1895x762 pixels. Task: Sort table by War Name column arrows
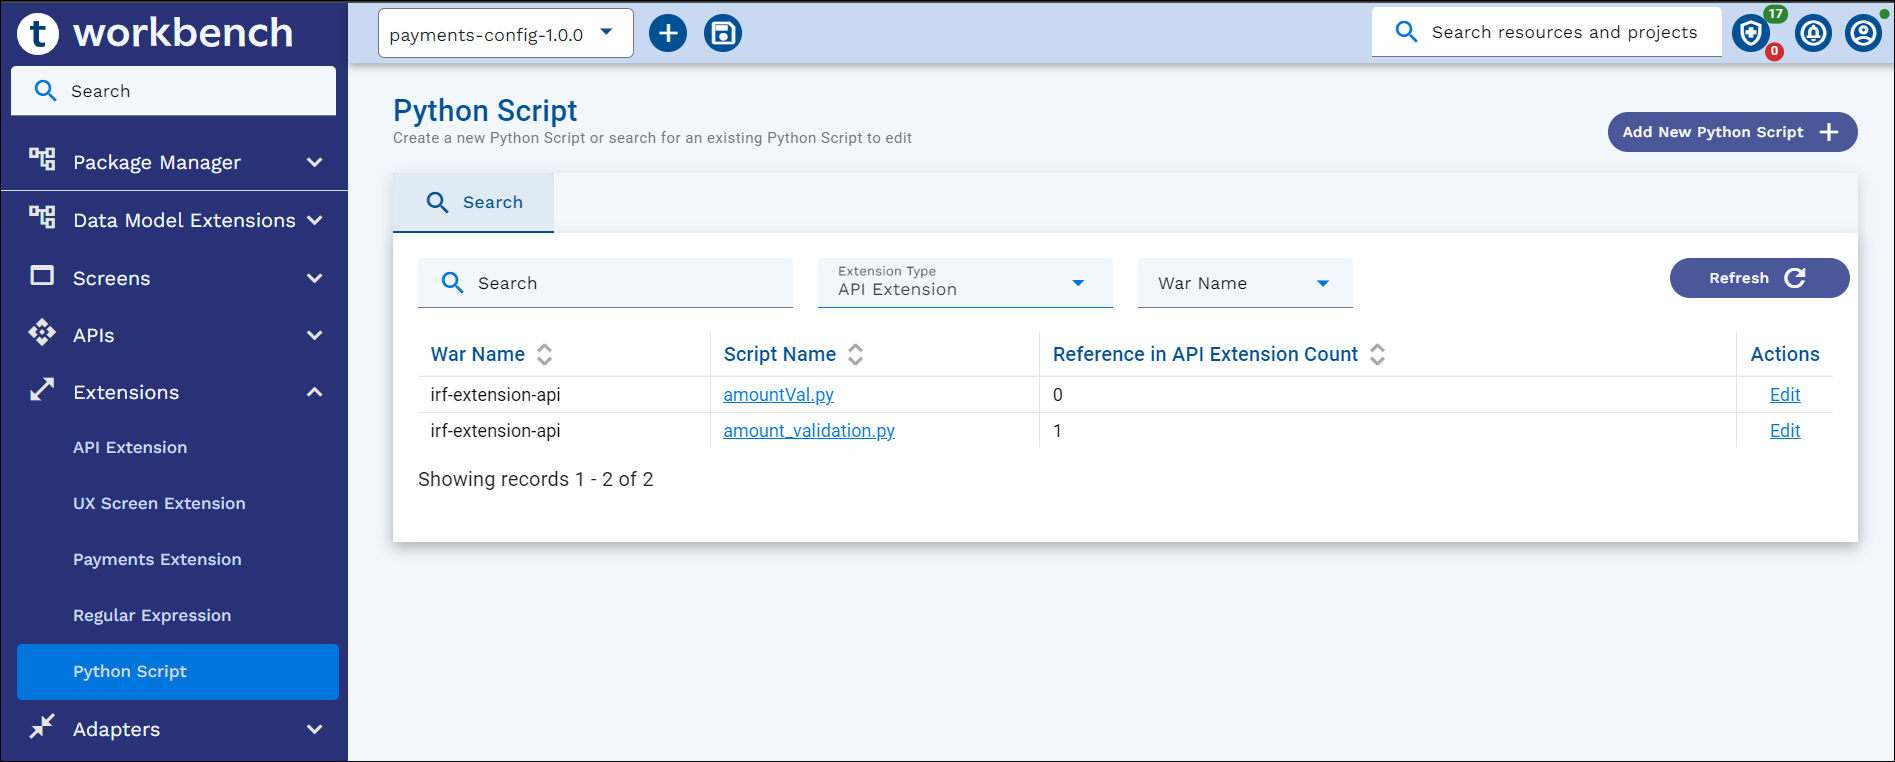544,354
